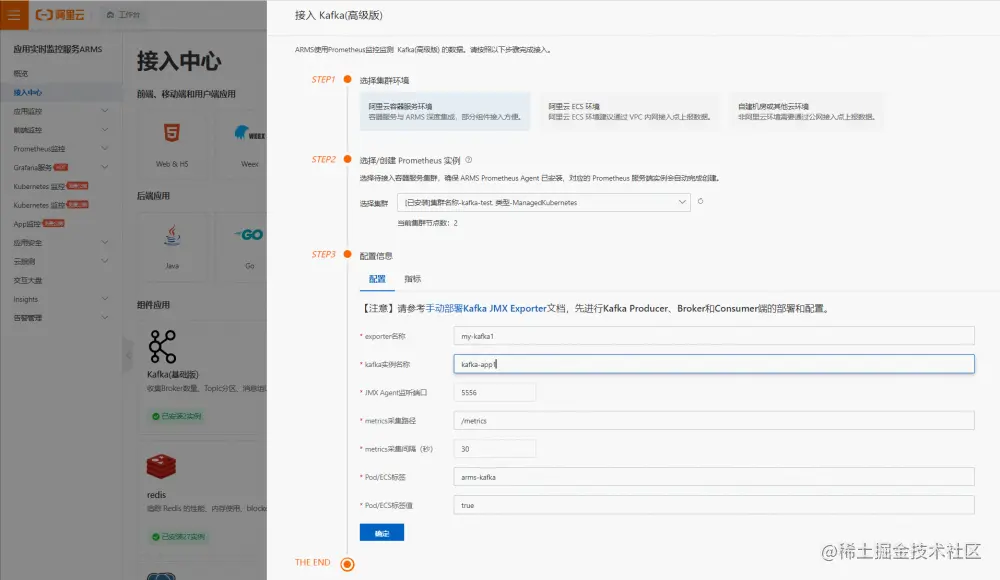Click the 接入 Kafka(高级版) panel title

click(x=339, y=15)
